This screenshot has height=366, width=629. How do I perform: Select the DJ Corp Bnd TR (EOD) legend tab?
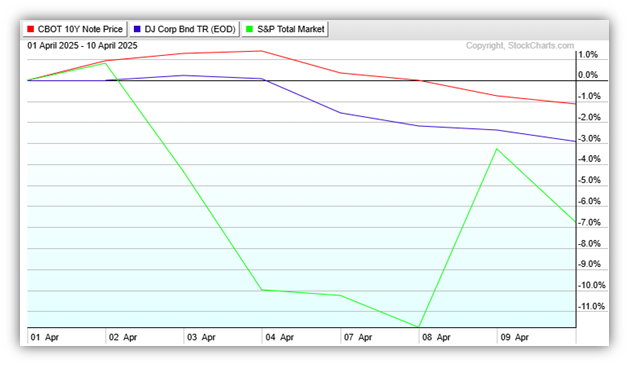185,29
